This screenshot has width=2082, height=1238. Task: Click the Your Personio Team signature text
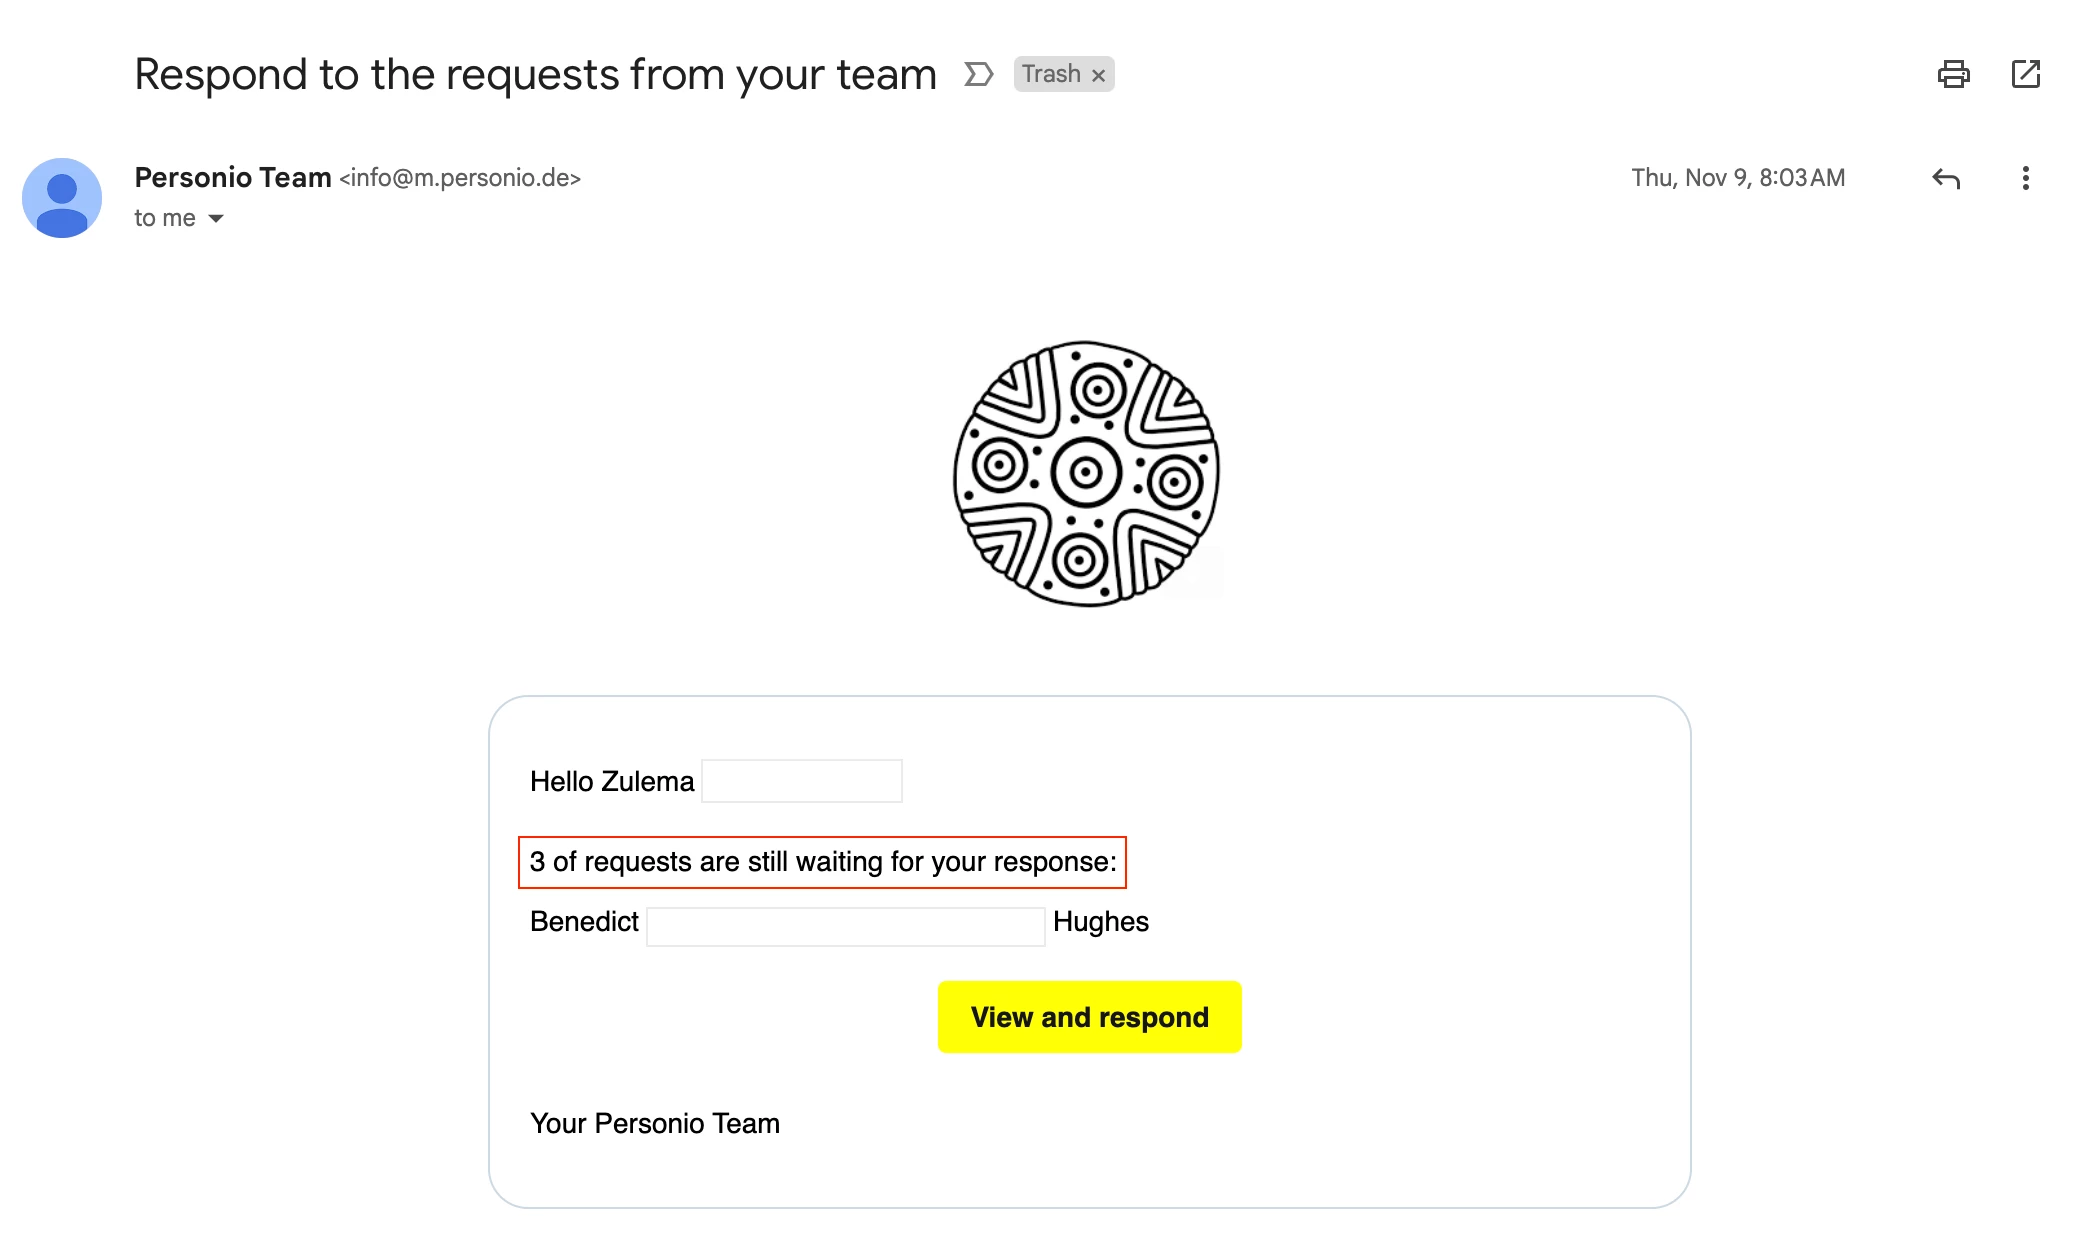(655, 1124)
